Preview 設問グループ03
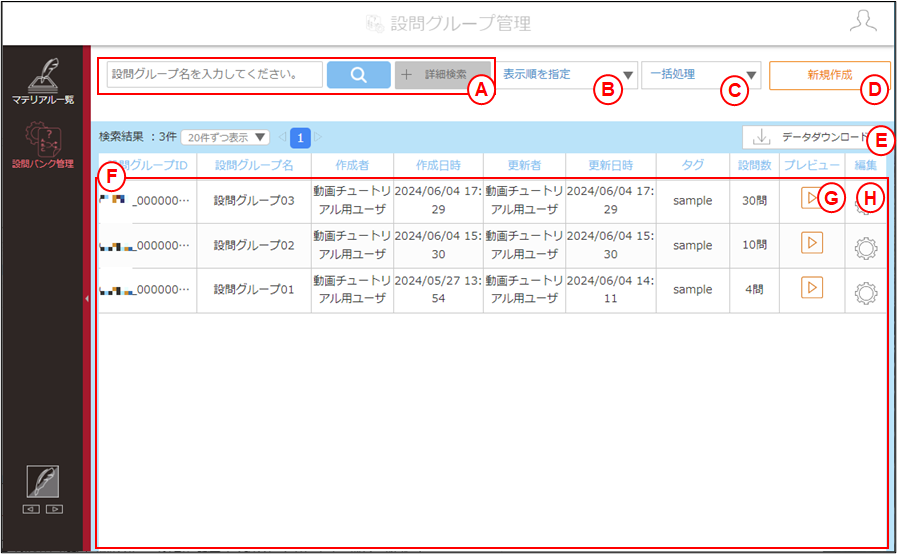The image size is (897, 554). point(812,198)
